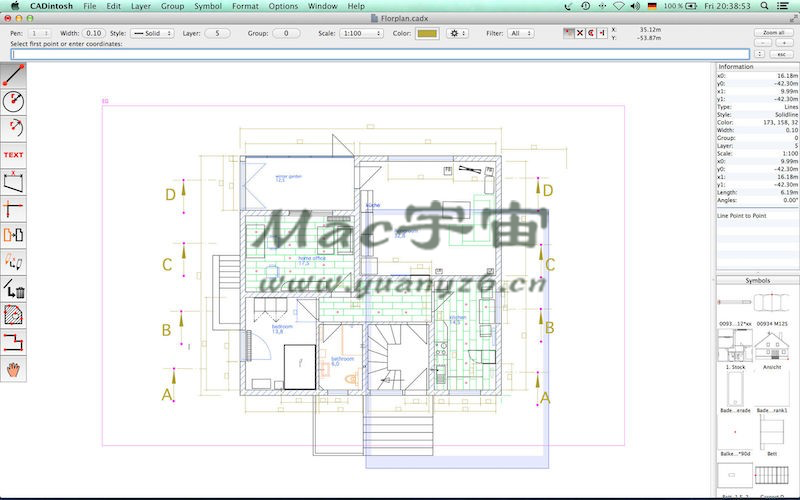Select the Circle drawing tool
This screenshot has width=800, height=500.
pyautogui.click(x=13, y=101)
